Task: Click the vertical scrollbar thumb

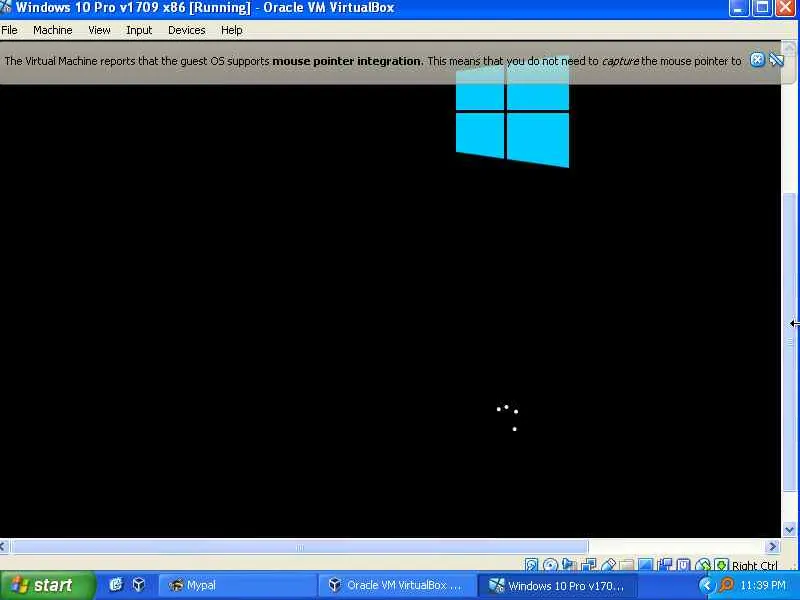Action: pyautogui.click(x=789, y=342)
